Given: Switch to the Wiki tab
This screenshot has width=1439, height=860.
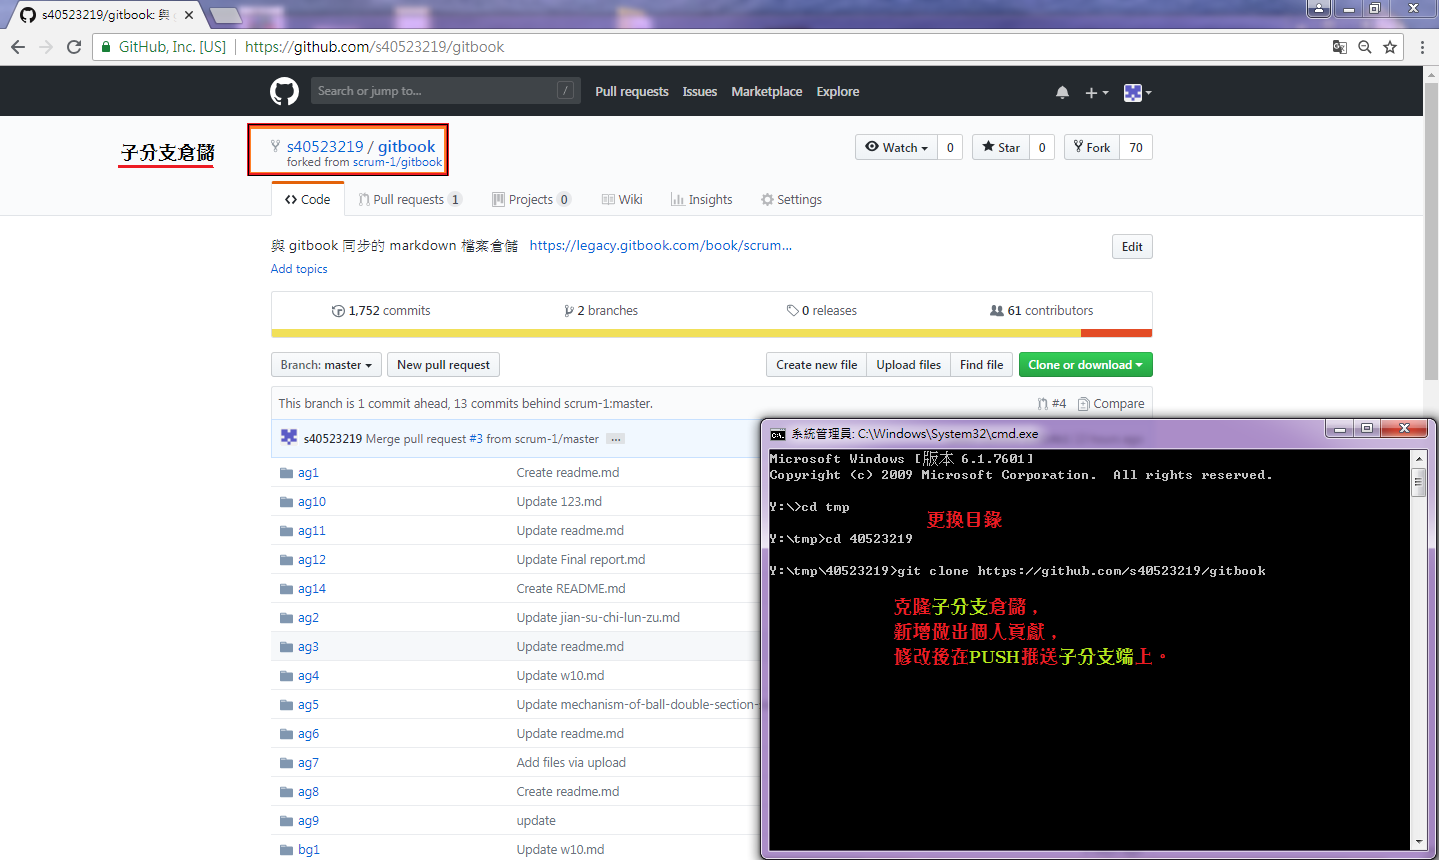Looking at the screenshot, I should point(622,199).
